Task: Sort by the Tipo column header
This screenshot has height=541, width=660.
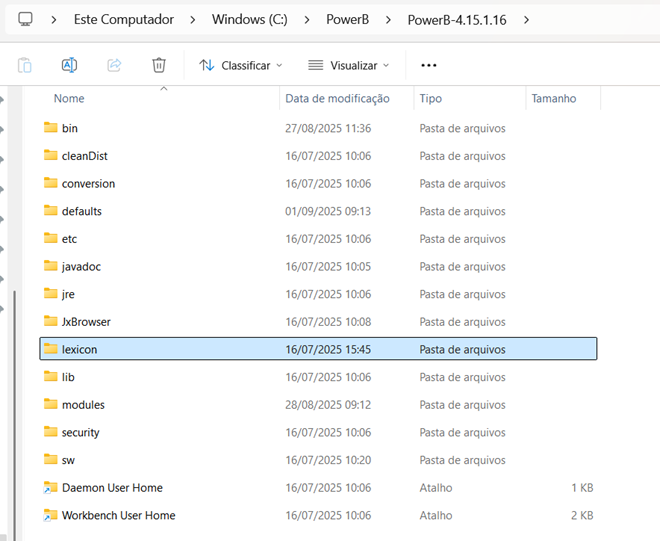Action: click(x=431, y=99)
